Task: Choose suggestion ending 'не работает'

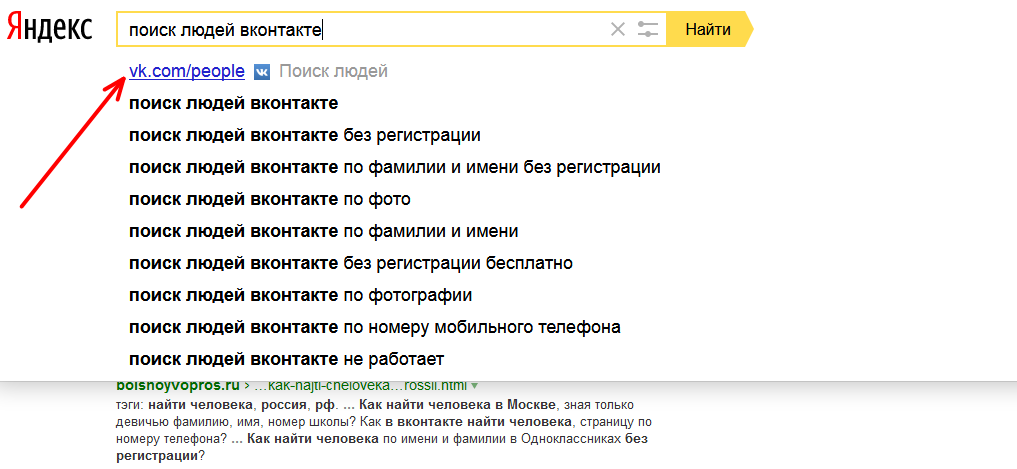Action: coord(286,359)
